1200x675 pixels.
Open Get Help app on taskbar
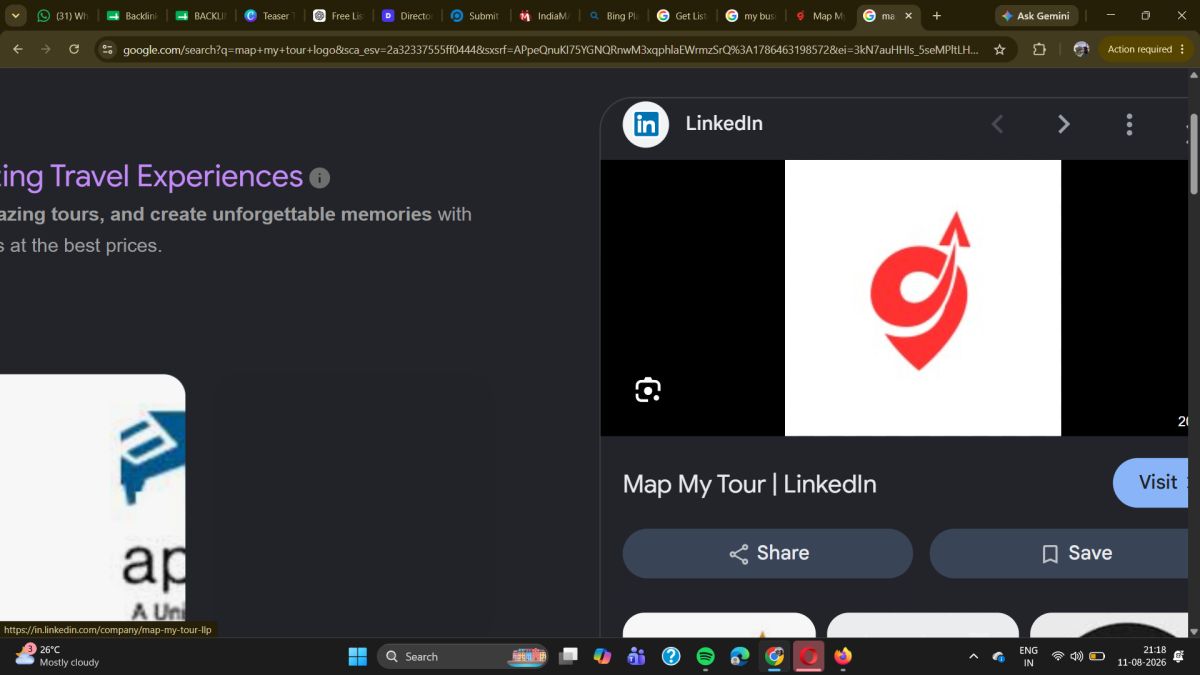pyautogui.click(x=671, y=656)
